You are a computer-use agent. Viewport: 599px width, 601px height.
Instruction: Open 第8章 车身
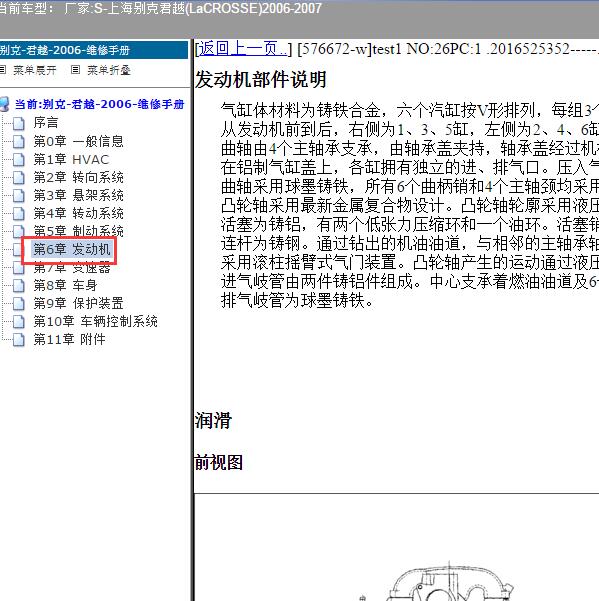click(65, 285)
